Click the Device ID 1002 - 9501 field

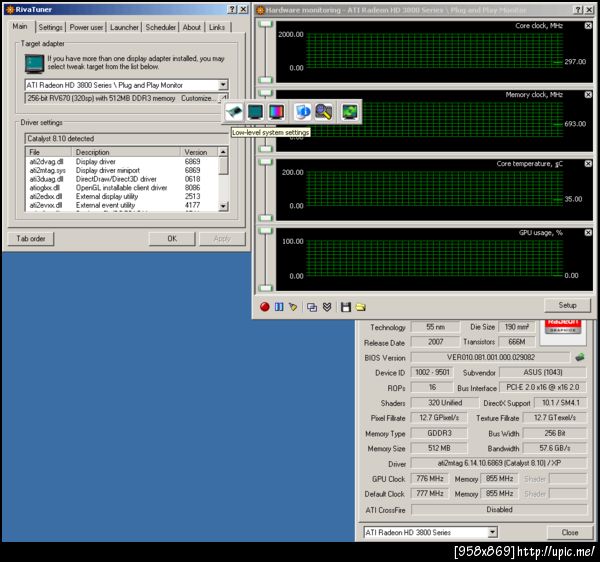432,372
